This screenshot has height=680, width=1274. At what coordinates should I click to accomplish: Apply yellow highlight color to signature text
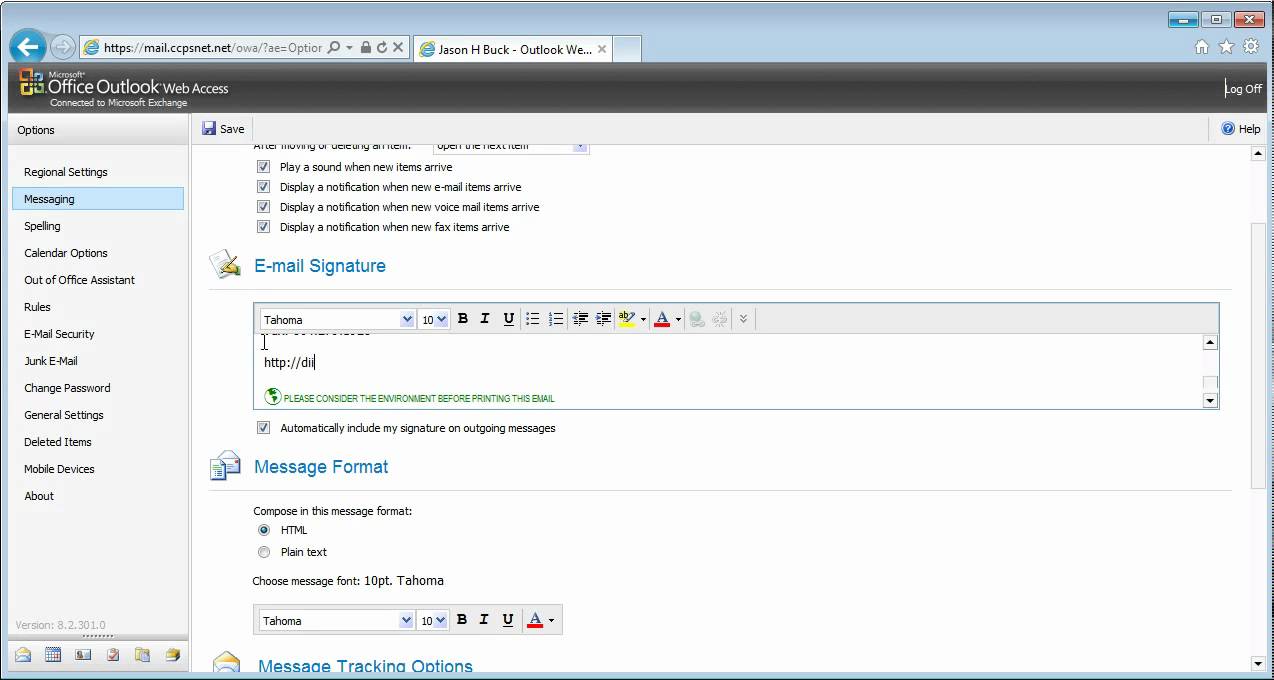pyautogui.click(x=627, y=319)
